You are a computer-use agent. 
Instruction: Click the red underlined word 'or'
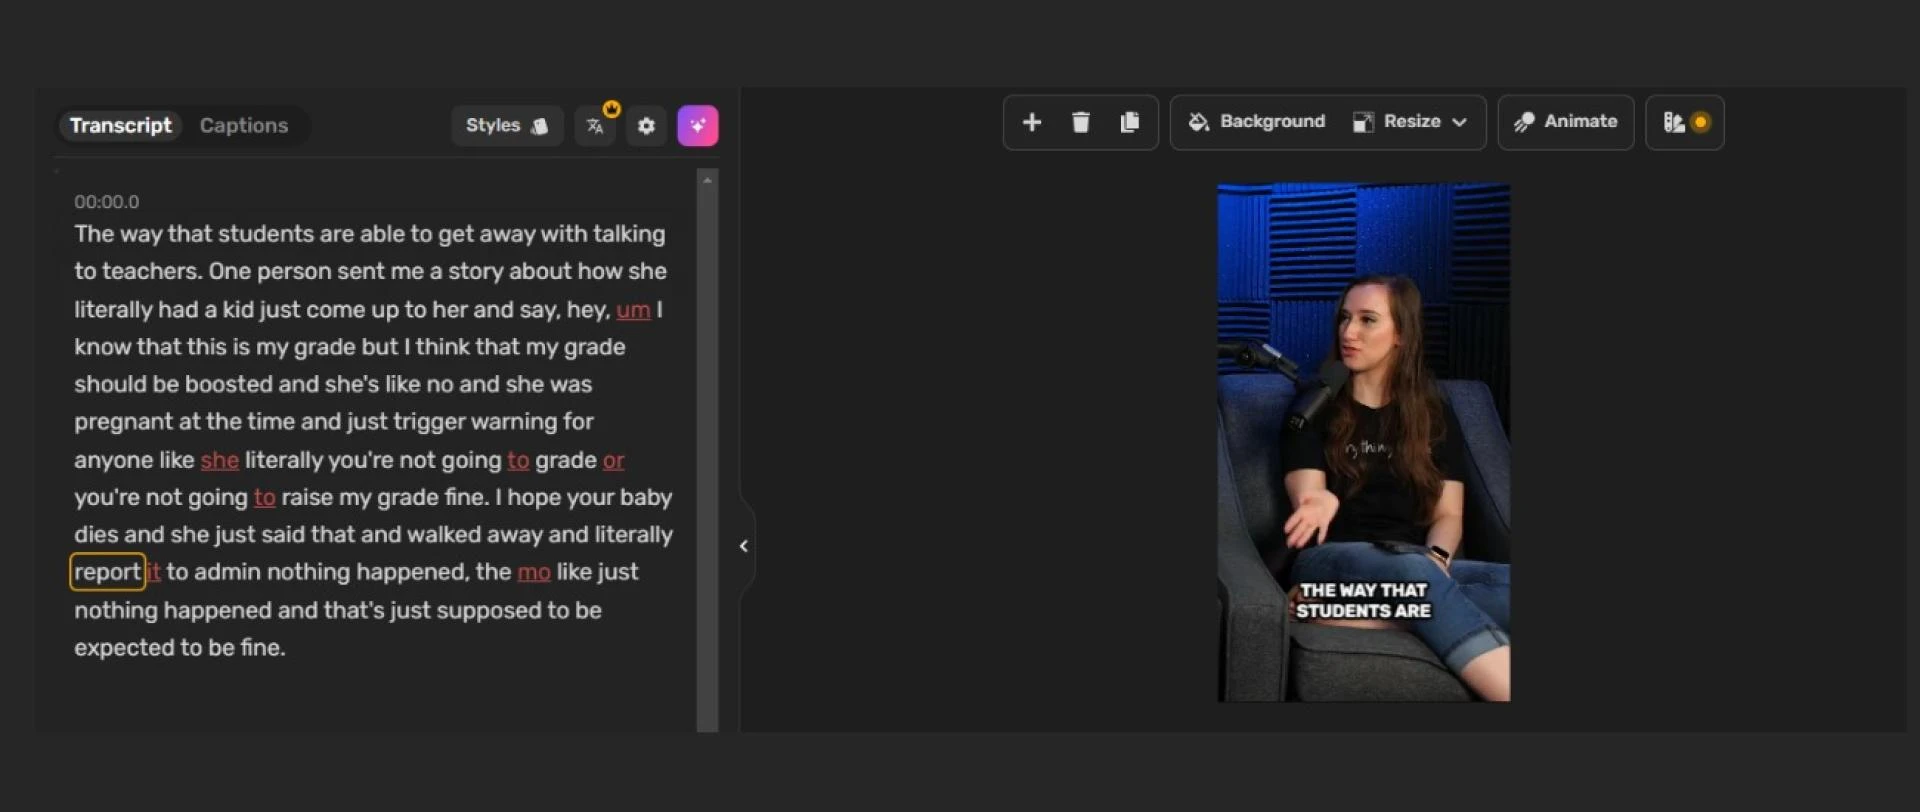[613, 460]
